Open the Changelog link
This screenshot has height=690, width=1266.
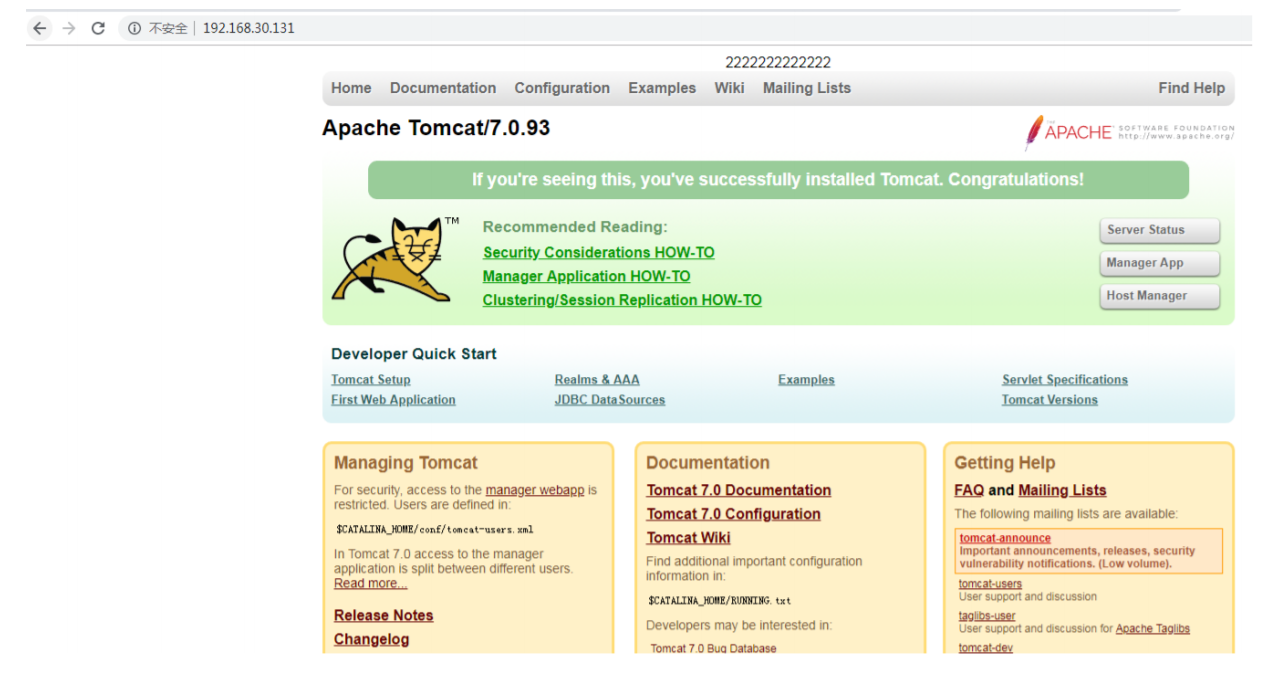pos(371,640)
